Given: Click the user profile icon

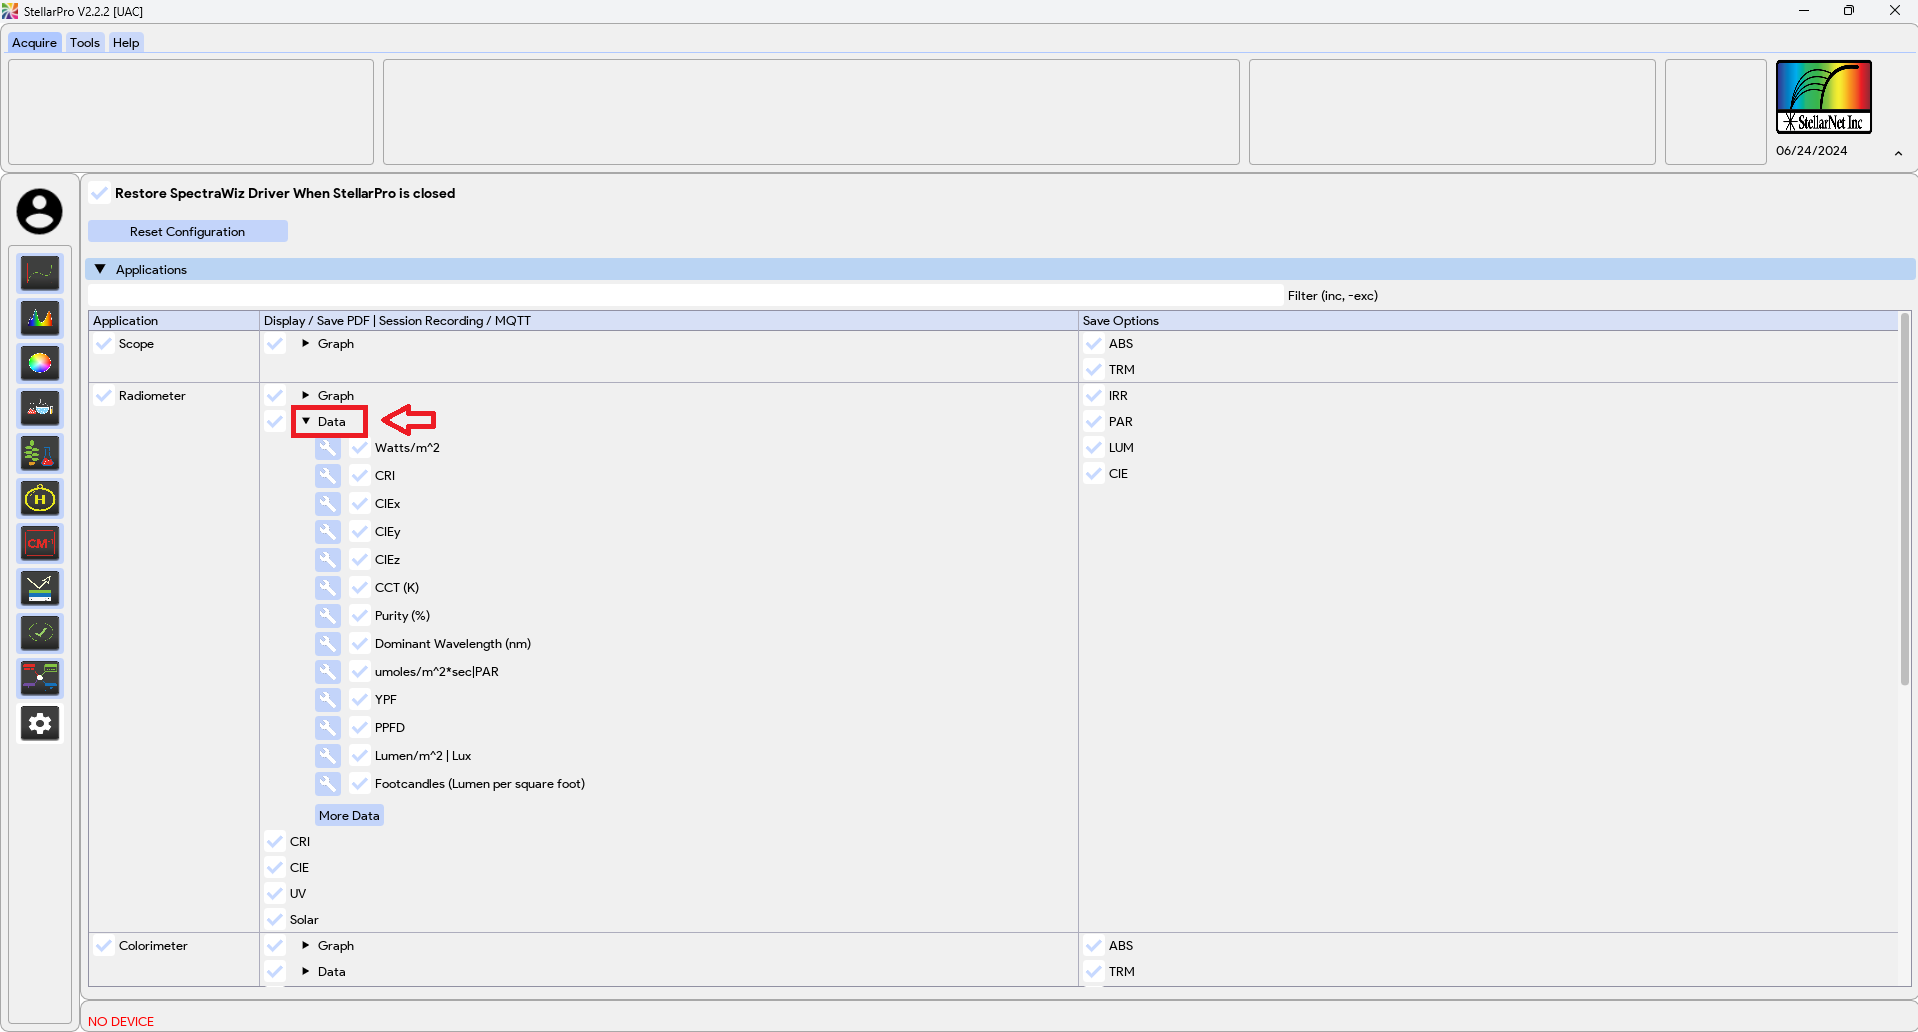Looking at the screenshot, I should click(x=39, y=212).
